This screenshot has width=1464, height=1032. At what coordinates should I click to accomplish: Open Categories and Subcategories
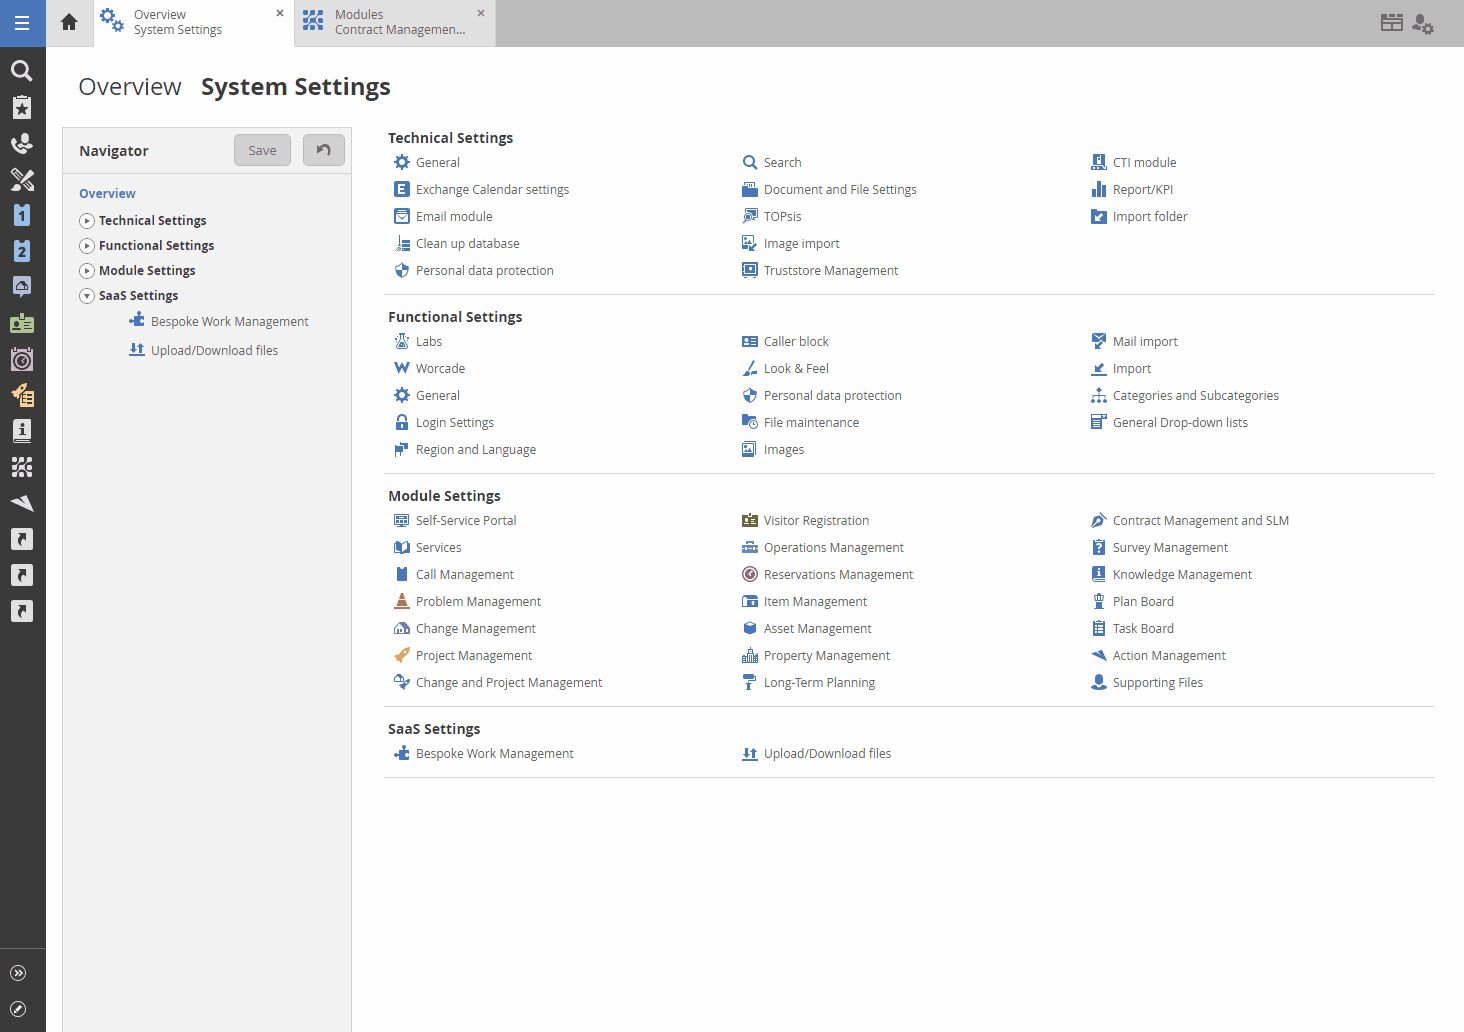(1185, 395)
